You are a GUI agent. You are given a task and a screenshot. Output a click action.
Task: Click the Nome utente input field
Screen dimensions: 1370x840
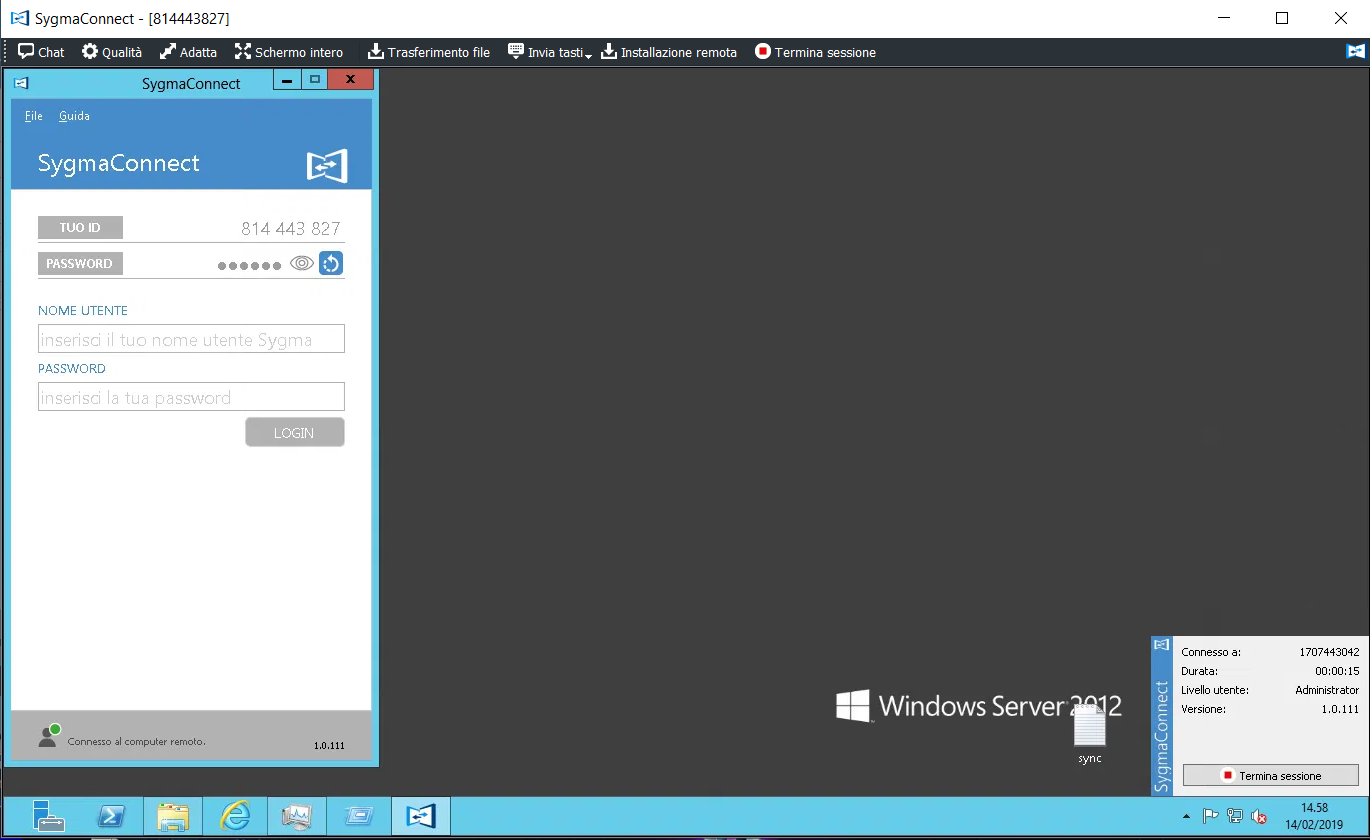[x=191, y=339]
